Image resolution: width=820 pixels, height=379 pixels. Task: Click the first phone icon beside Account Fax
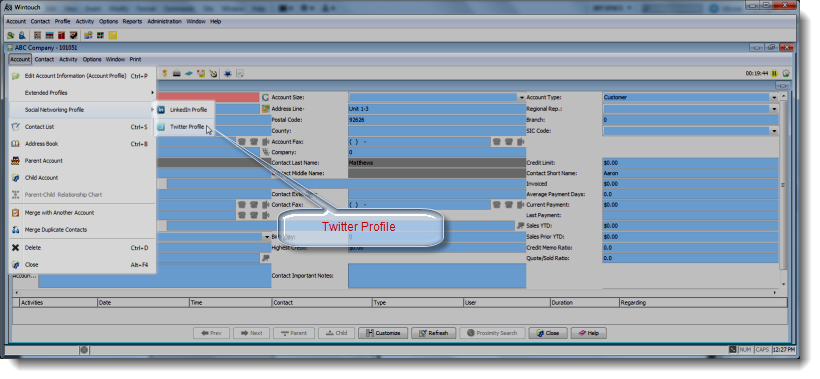[x=496, y=142]
